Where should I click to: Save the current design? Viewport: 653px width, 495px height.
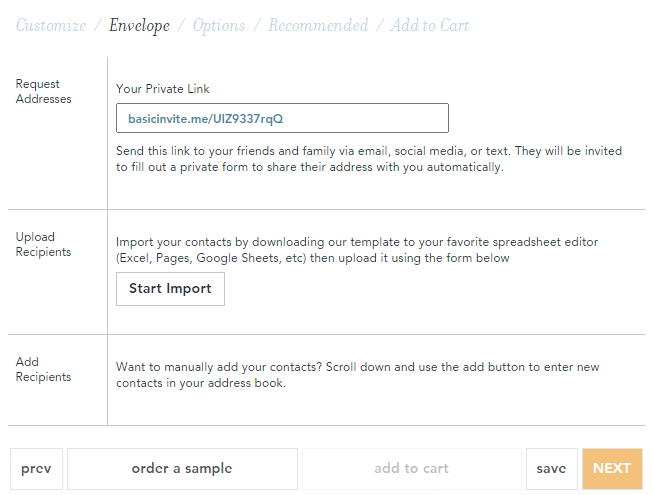point(551,469)
